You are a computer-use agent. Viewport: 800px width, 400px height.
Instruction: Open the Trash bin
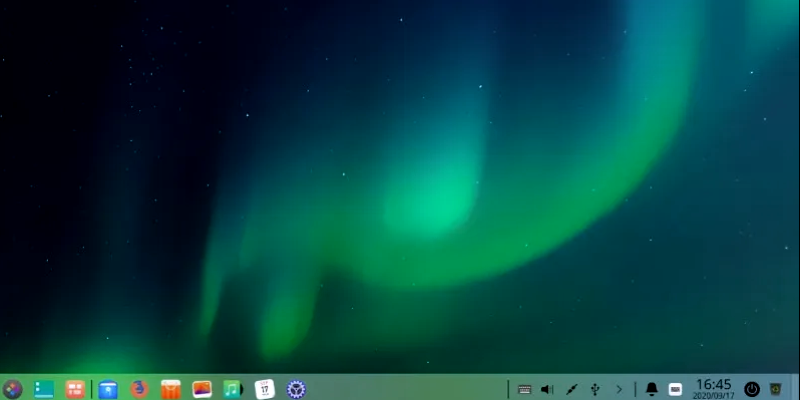click(776, 389)
